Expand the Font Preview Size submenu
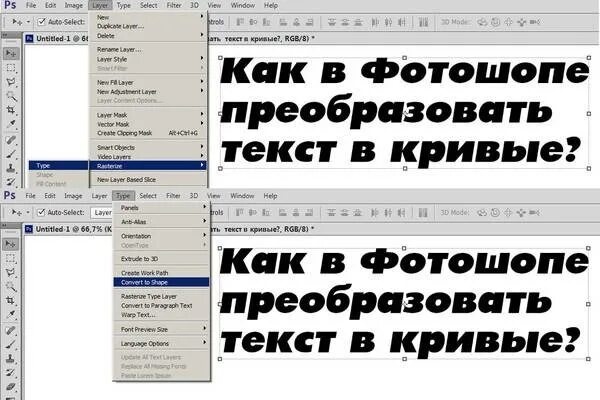 point(161,330)
